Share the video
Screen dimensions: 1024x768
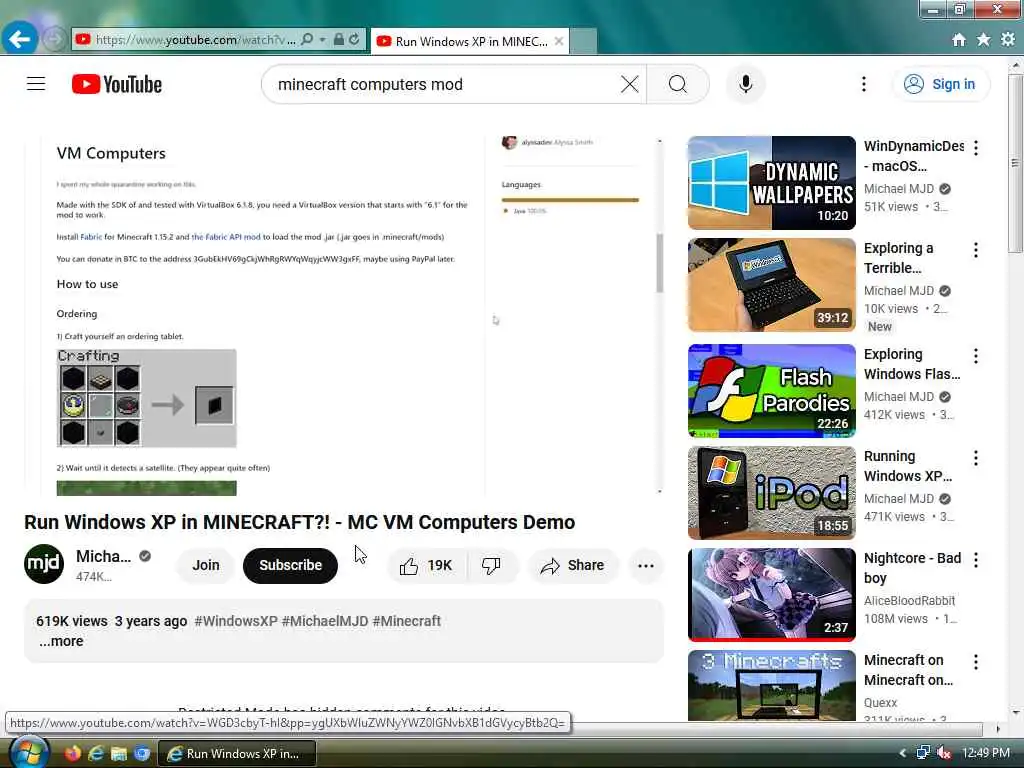573,566
